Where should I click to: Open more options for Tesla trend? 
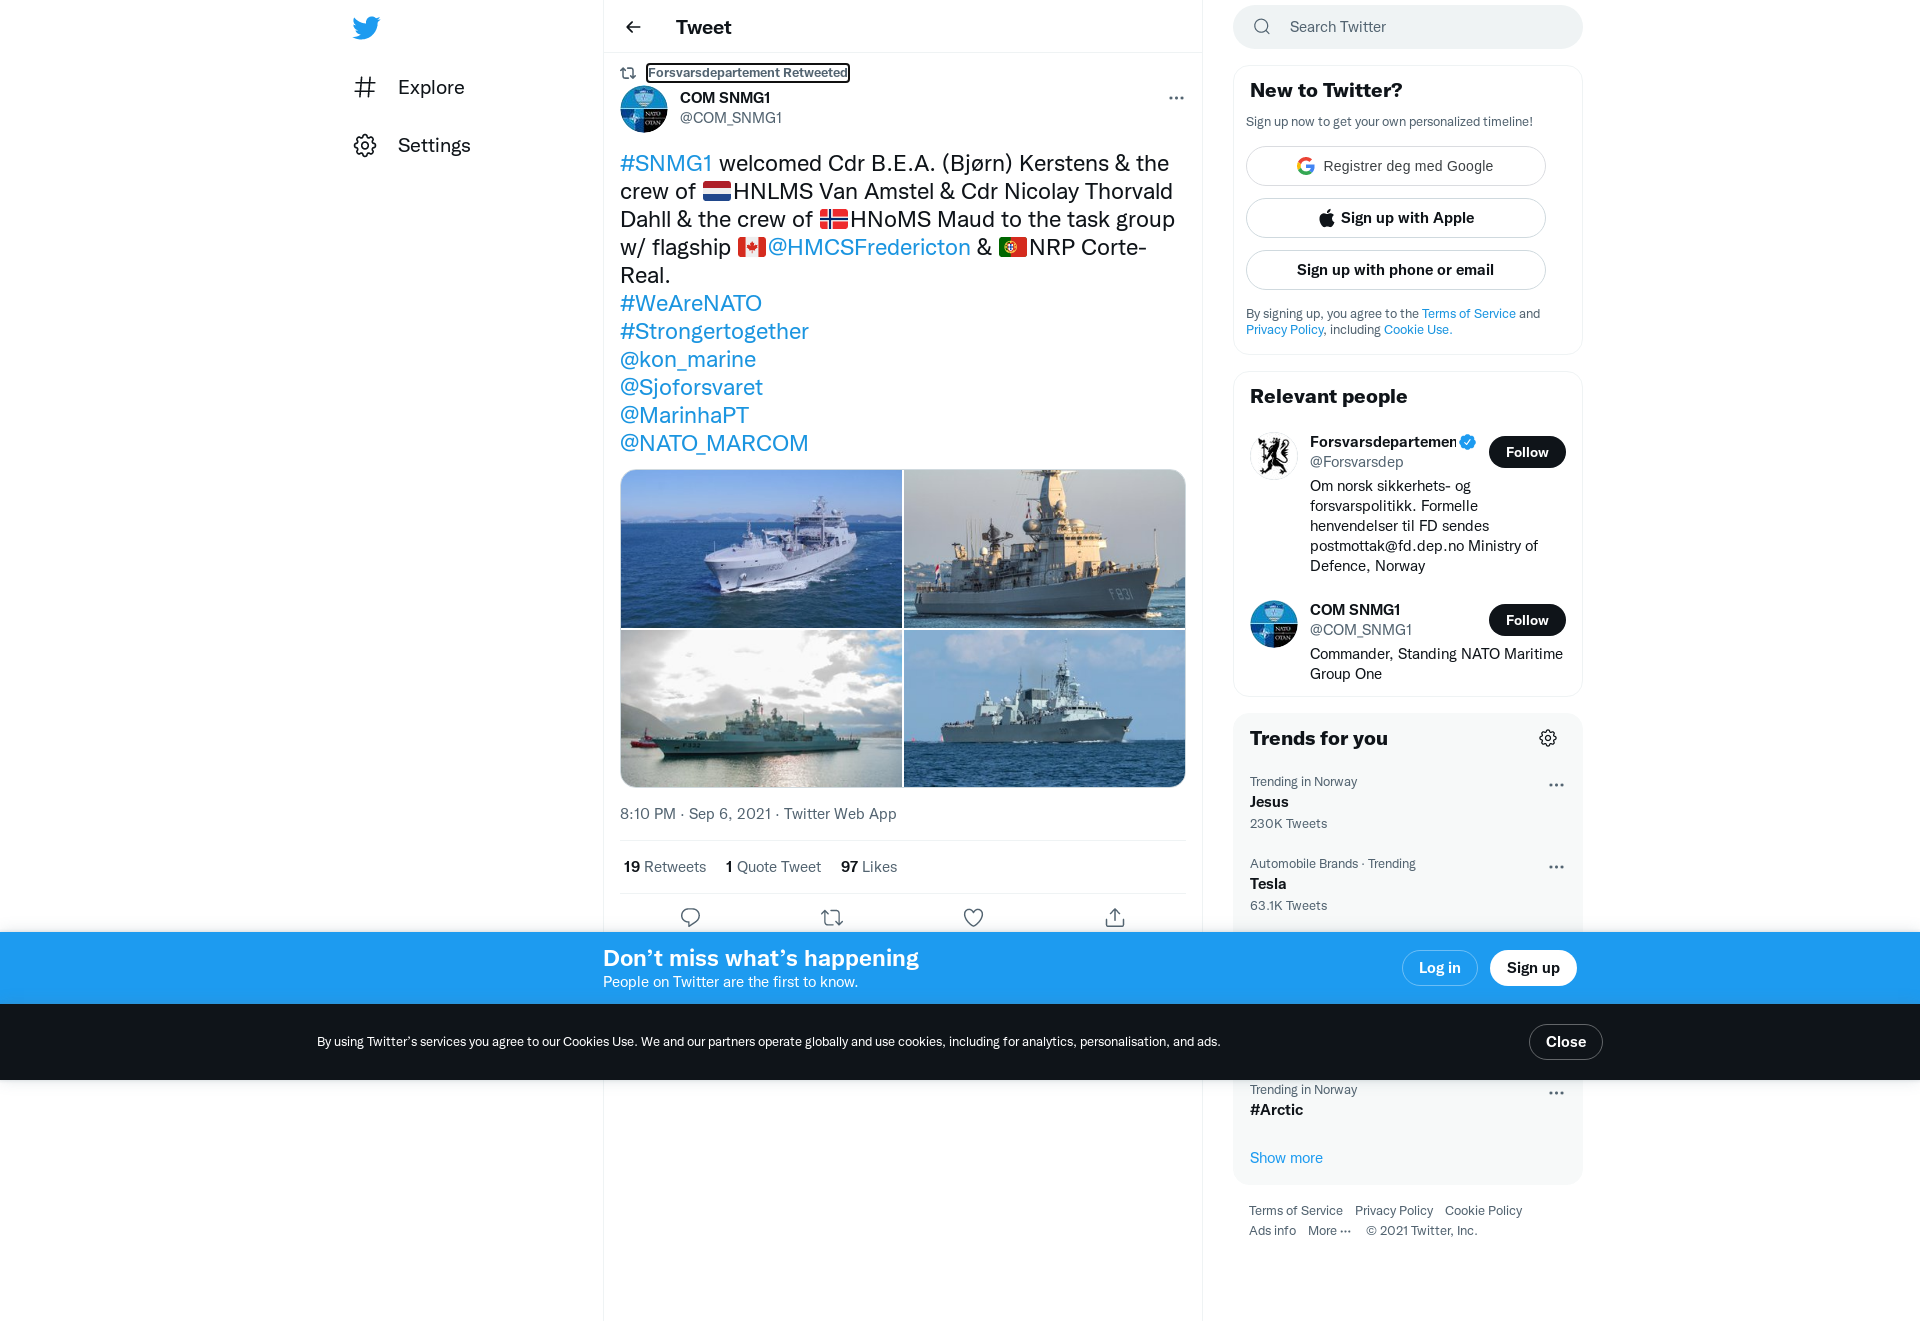pyautogui.click(x=1556, y=867)
